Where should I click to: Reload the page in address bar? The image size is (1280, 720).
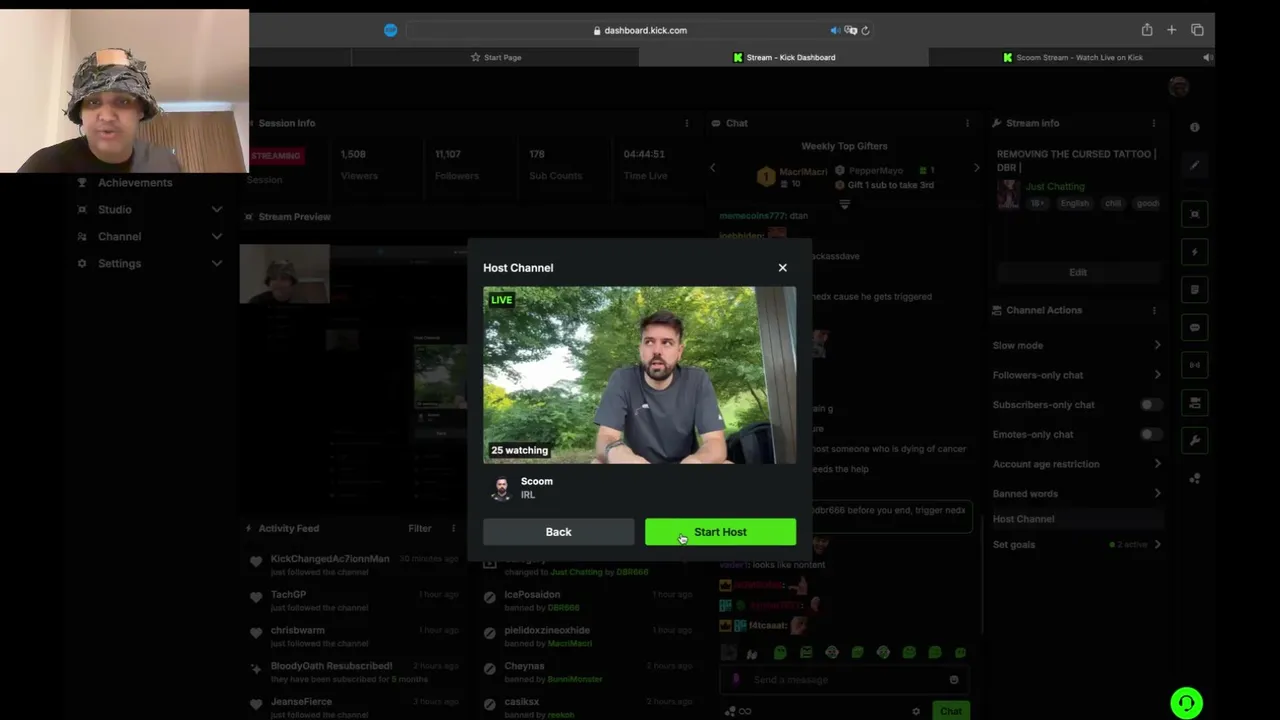(865, 30)
